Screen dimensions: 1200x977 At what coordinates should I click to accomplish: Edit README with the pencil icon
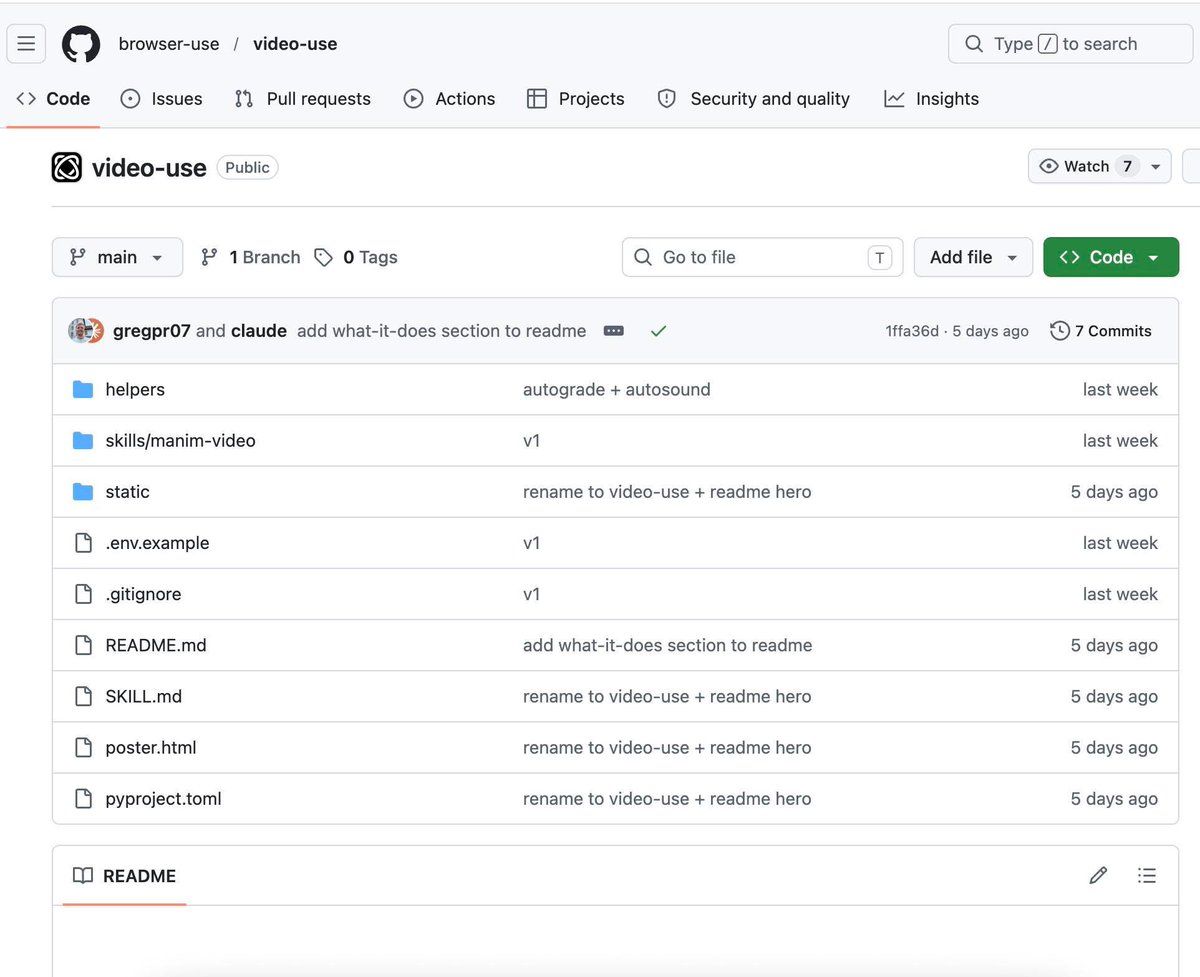point(1098,876)
